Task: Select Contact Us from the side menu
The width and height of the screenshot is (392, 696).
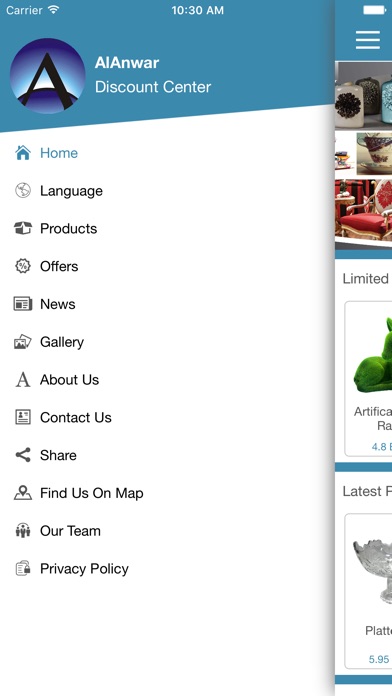Action: [167, 417]
